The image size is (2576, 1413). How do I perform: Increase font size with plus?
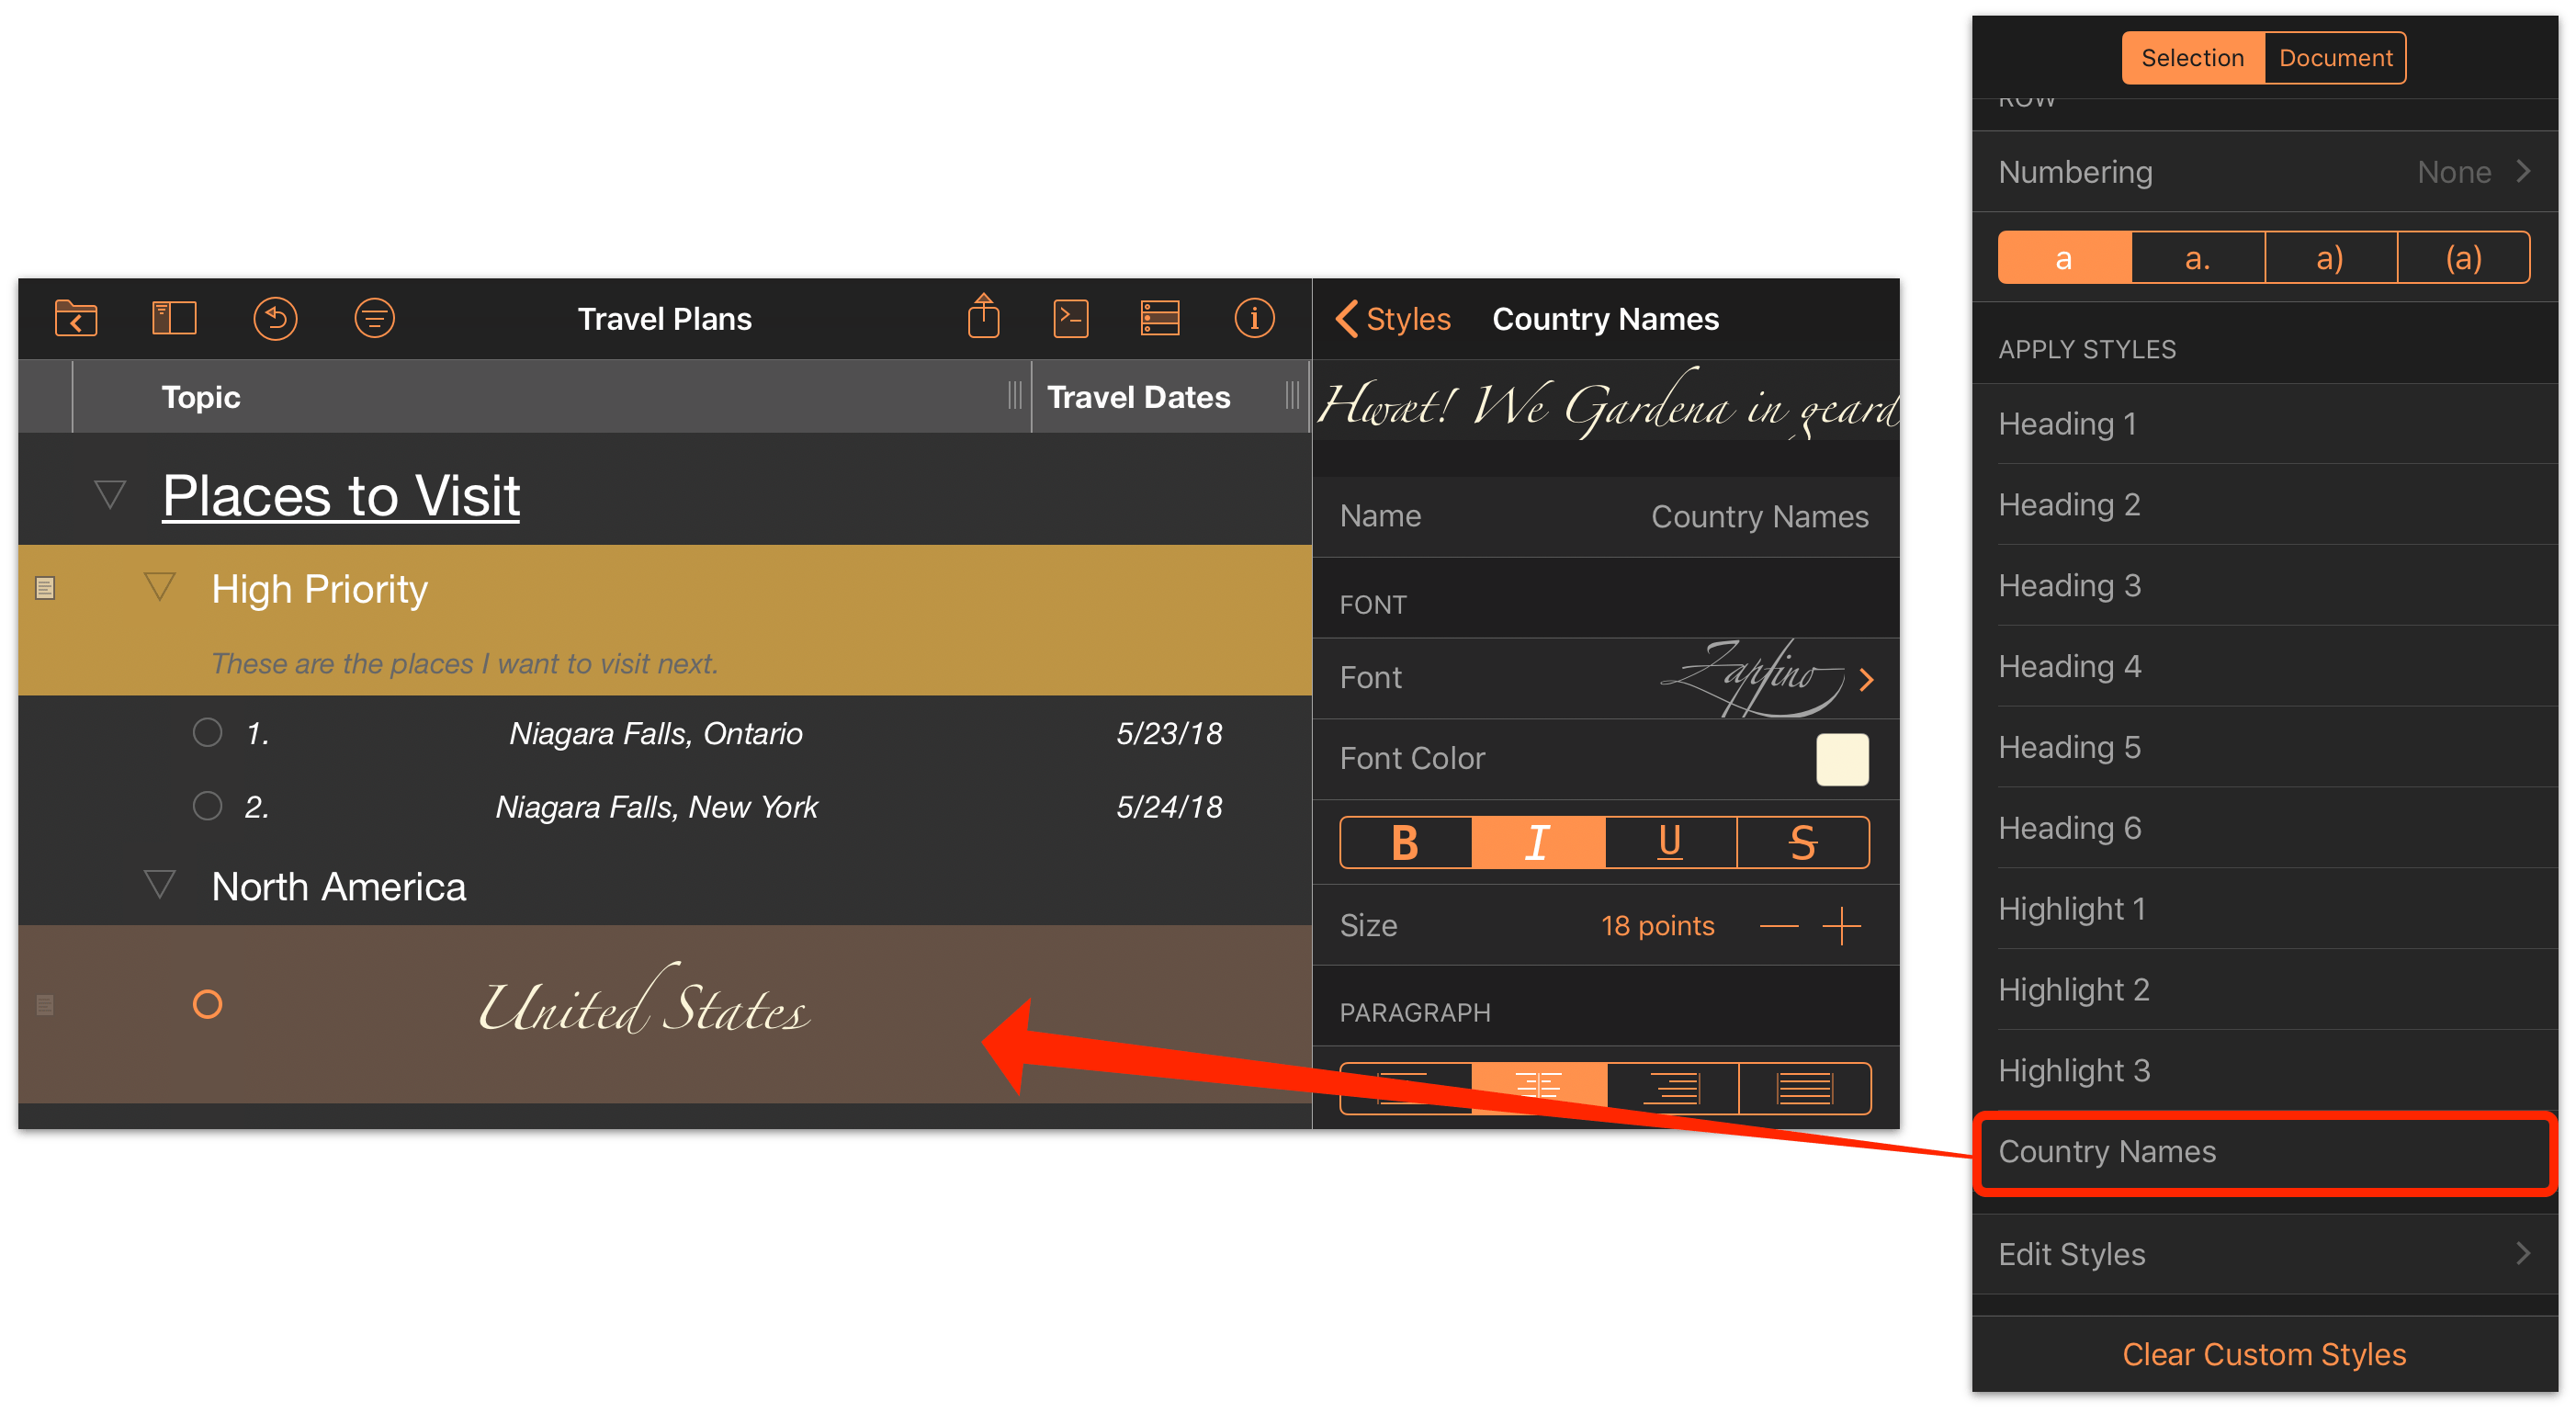point(1841,926)
